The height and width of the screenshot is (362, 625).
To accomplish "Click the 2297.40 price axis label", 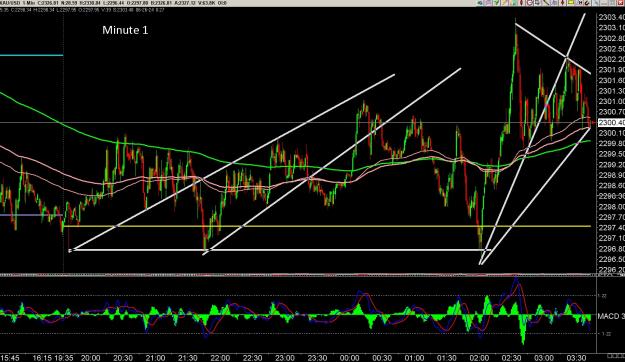I will coord(611,228).
